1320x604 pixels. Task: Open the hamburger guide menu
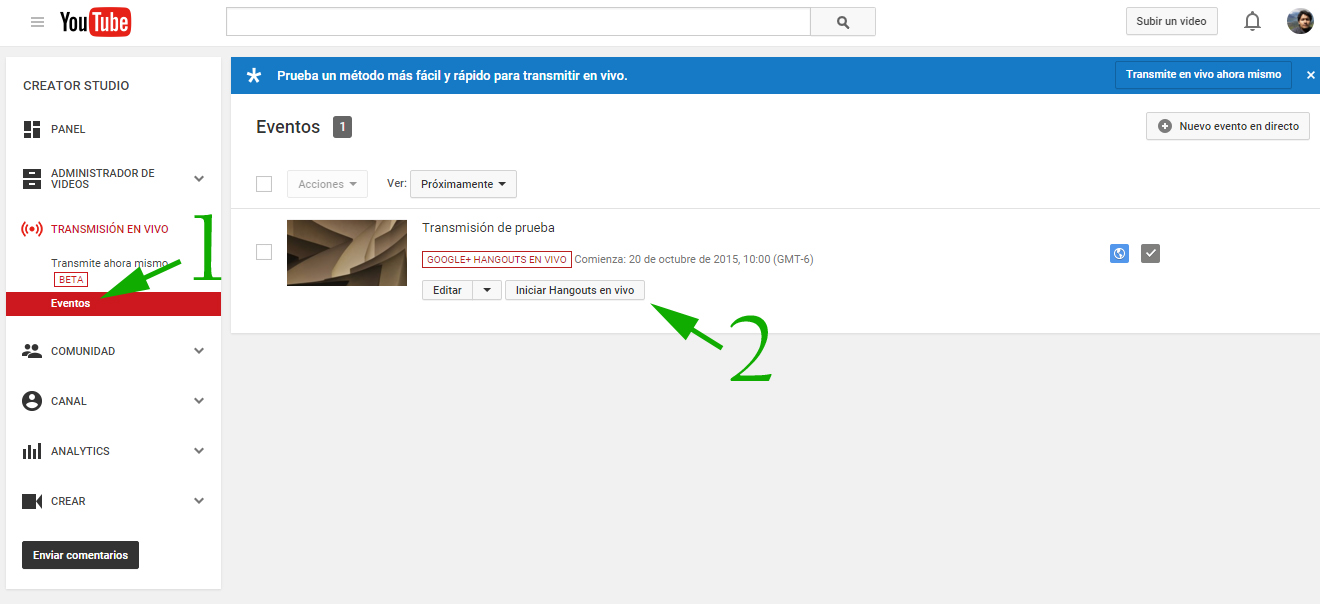[37, 22]
